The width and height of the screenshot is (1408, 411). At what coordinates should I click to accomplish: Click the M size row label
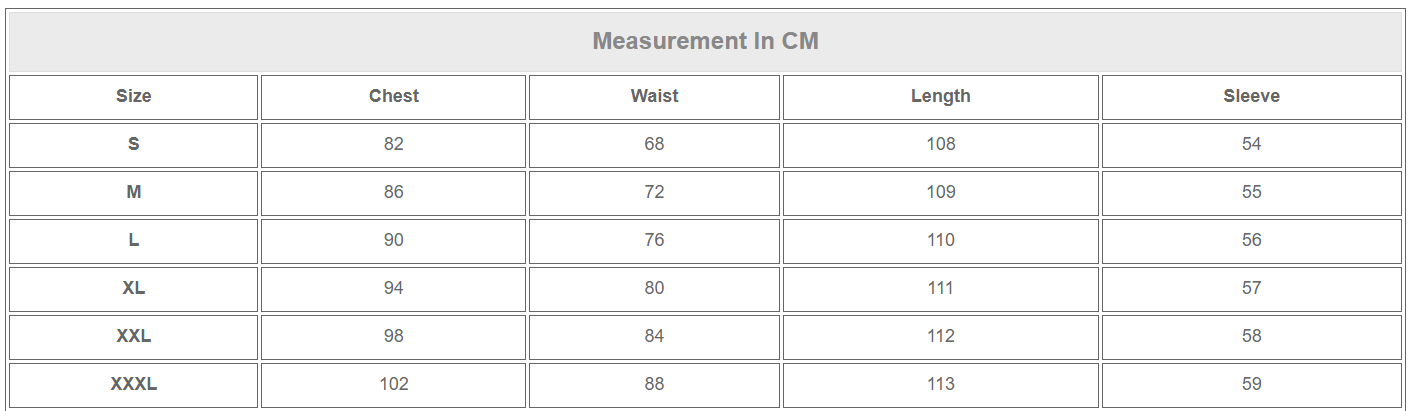[x=133, y=192]
